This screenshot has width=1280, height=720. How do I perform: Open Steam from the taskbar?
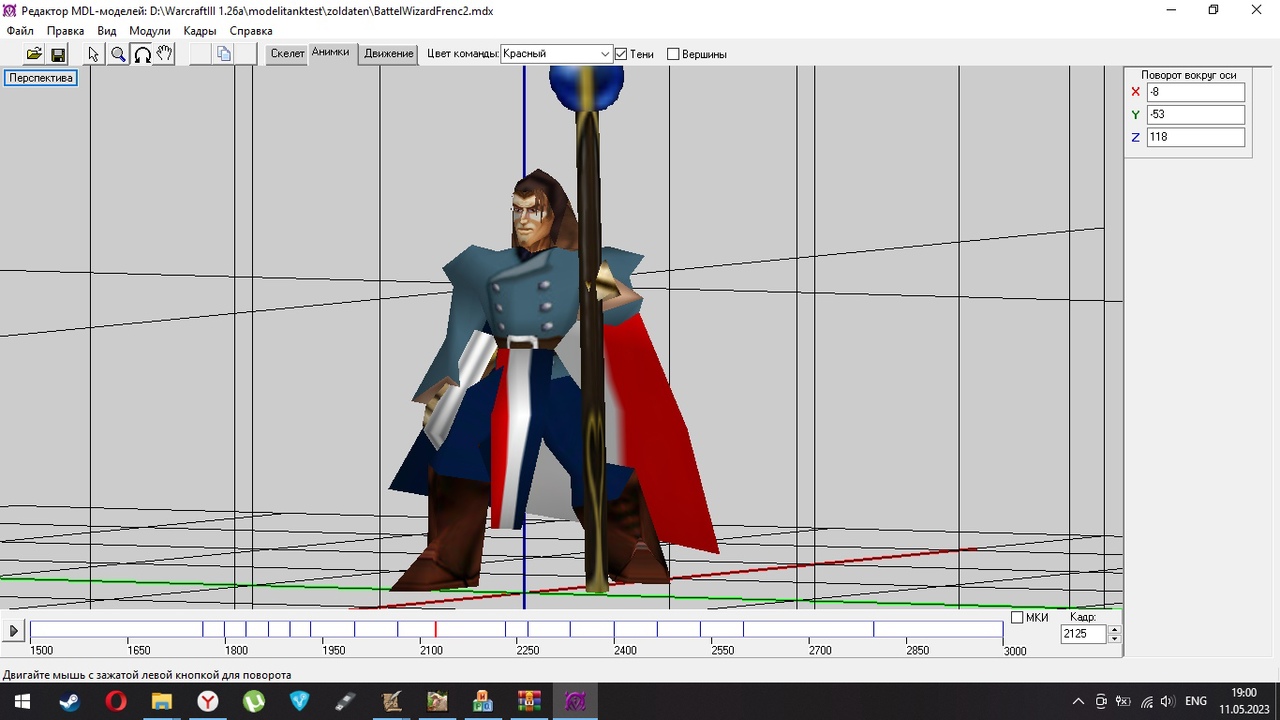(x=69, y=701)
